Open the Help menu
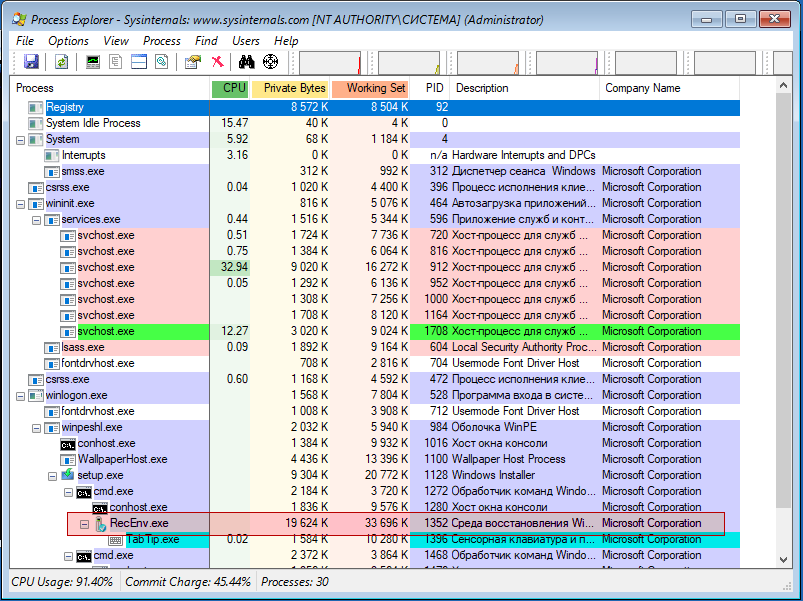This screenshot has width=803, height=601. (286, 41)
